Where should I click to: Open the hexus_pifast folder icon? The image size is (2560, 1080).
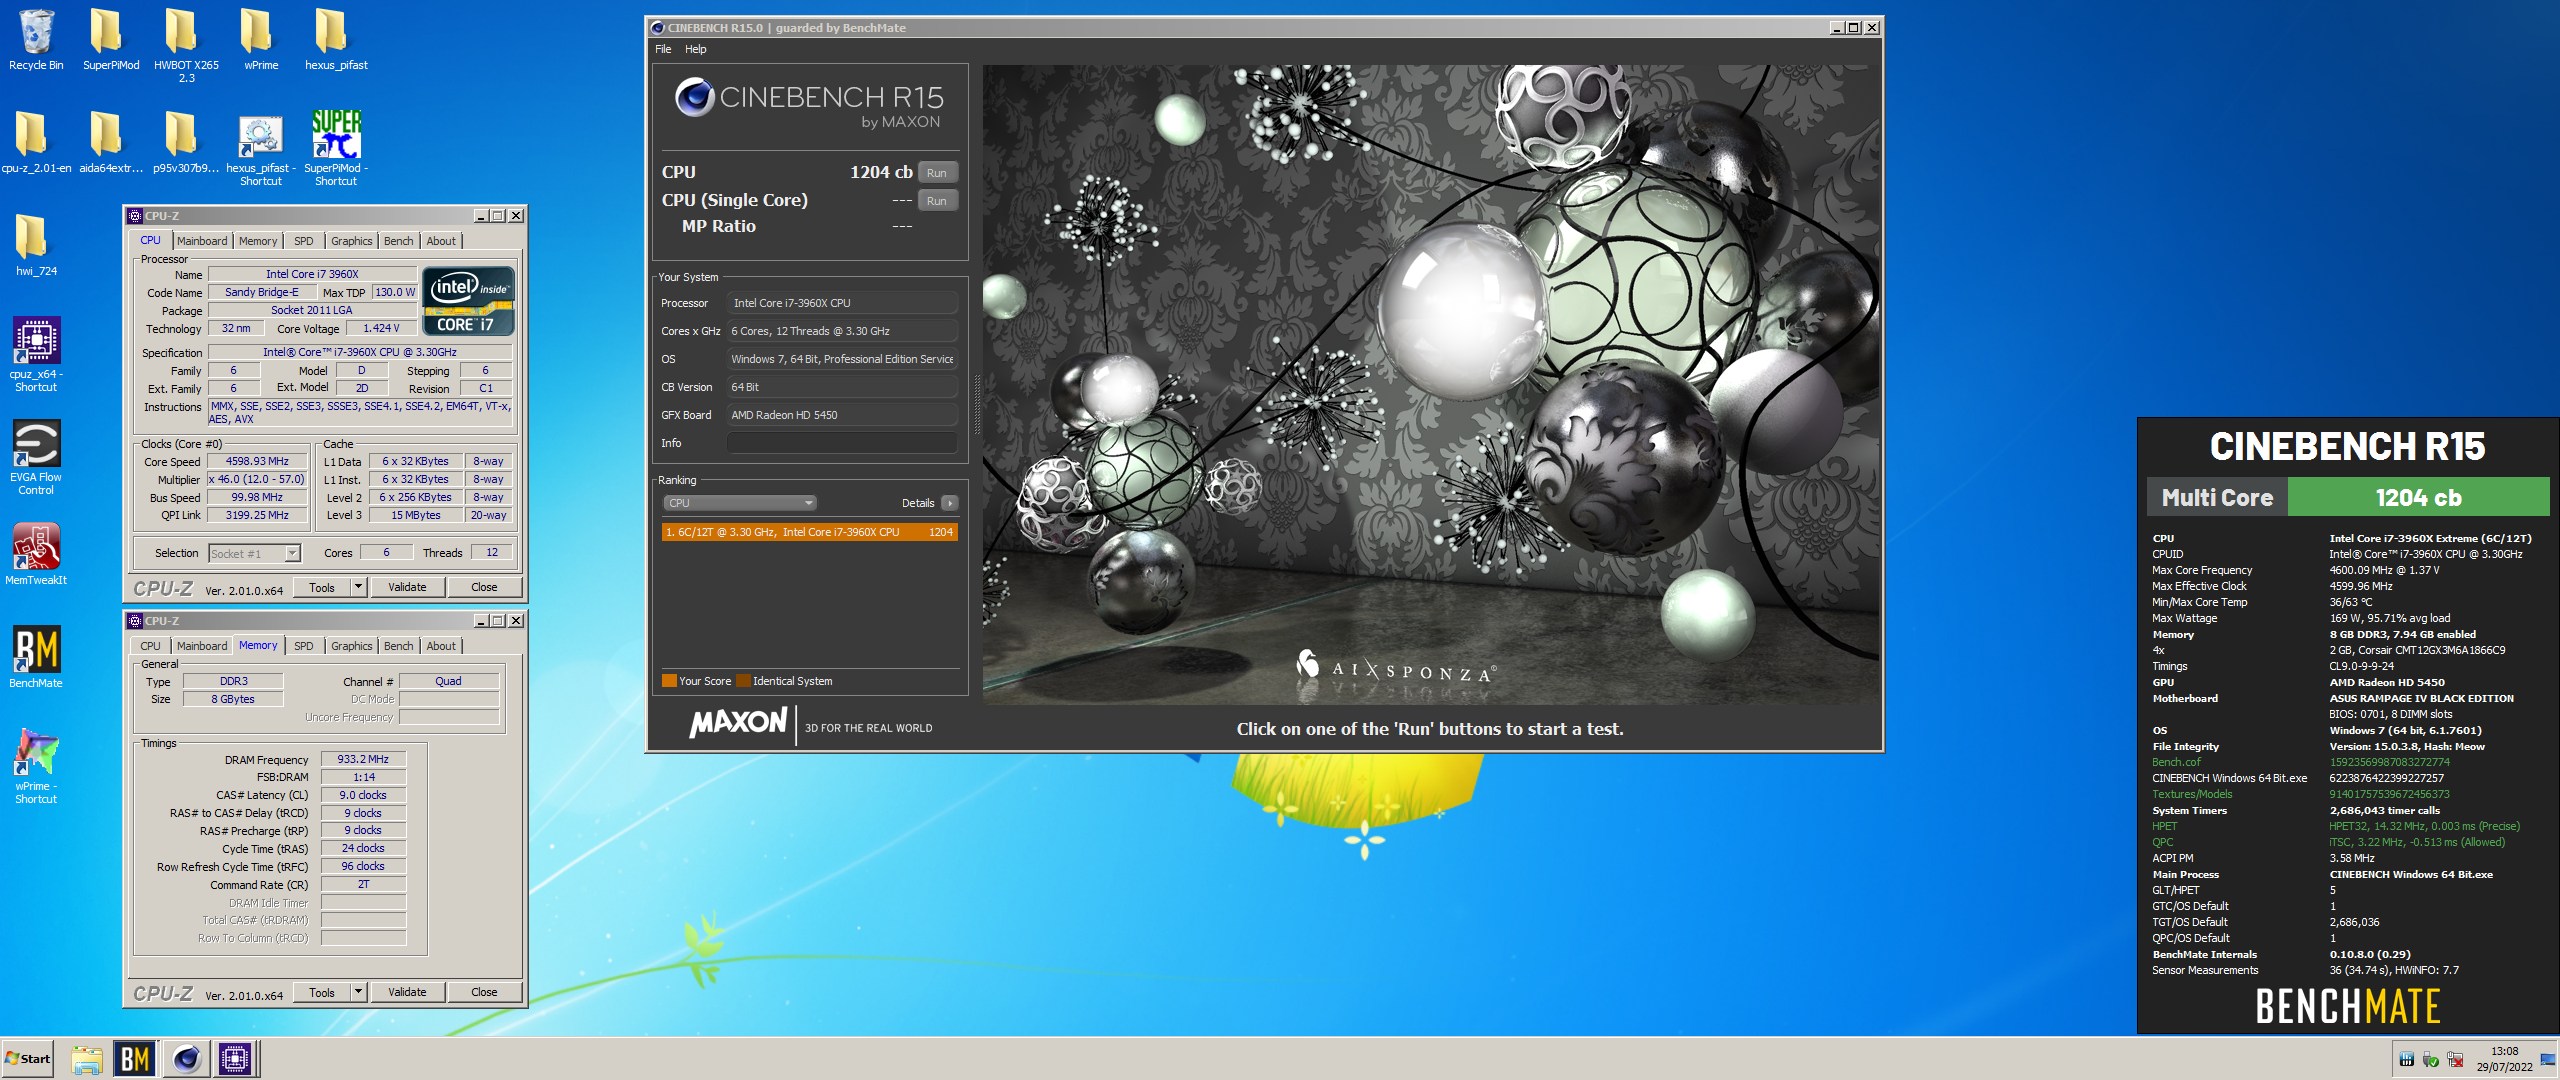(336, 40)
